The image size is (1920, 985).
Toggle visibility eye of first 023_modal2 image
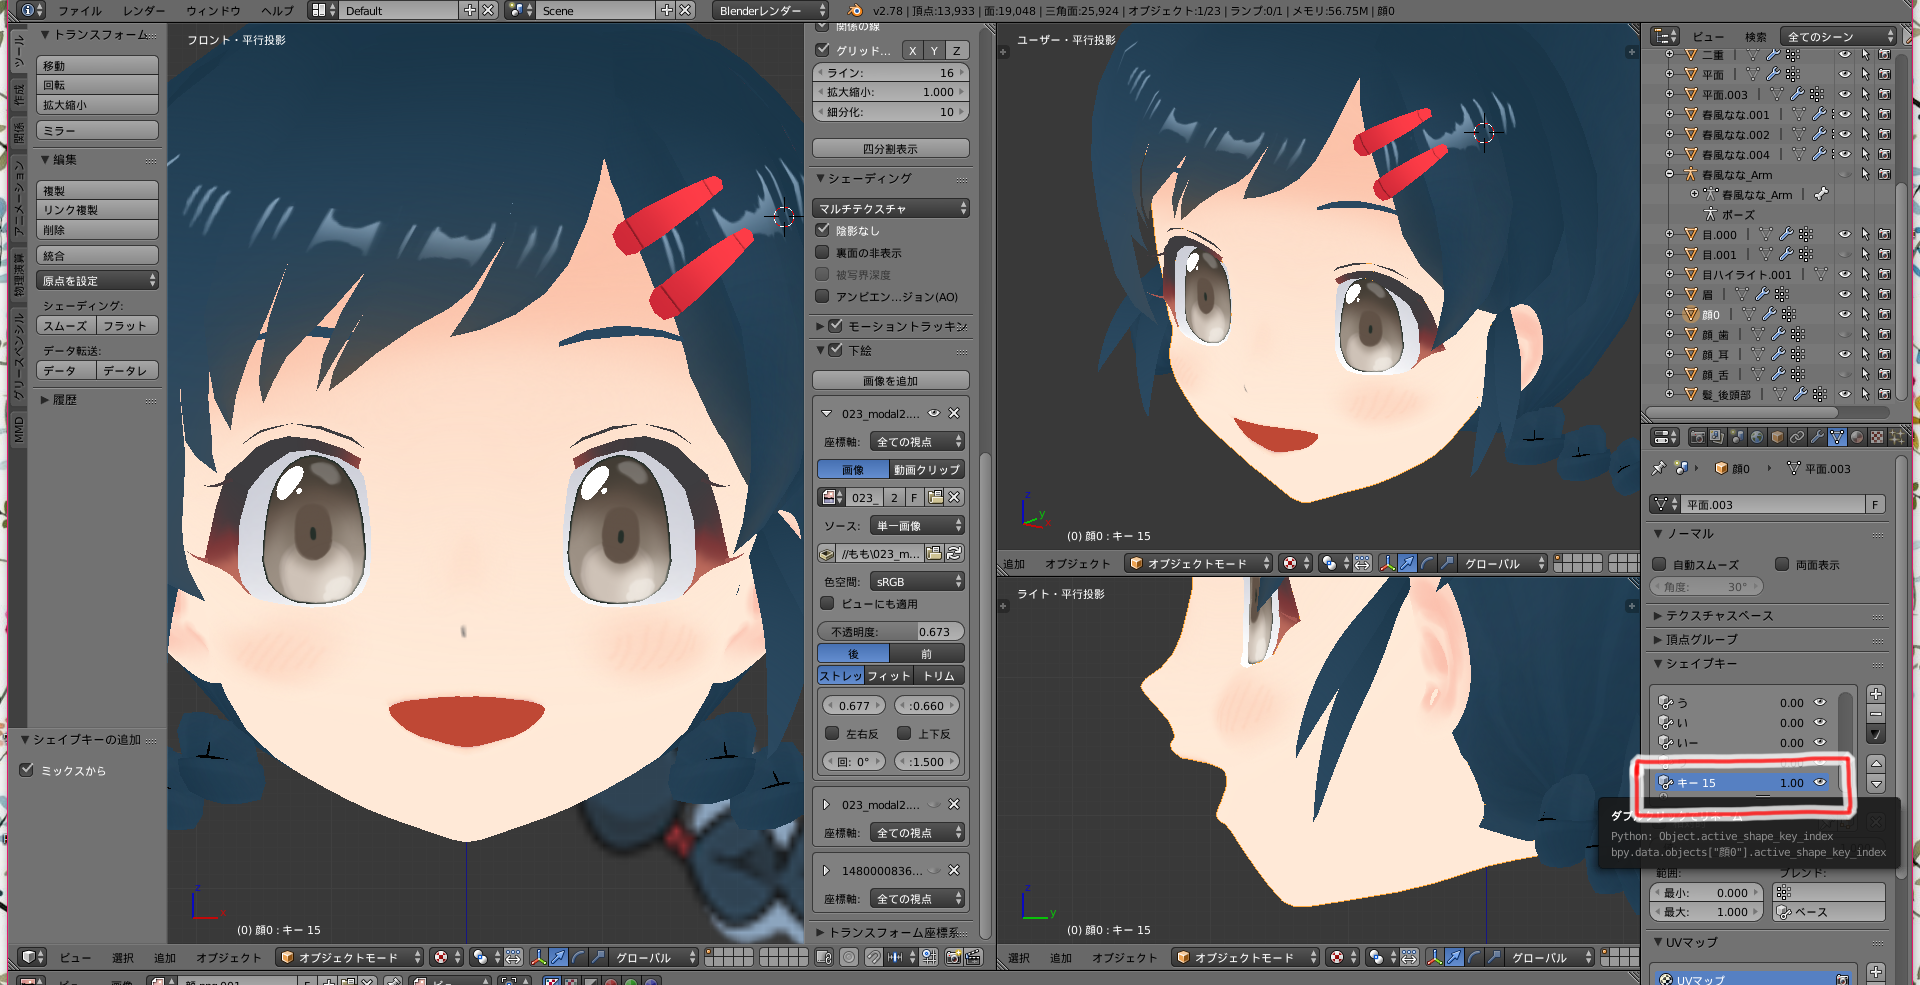point(934,413)
